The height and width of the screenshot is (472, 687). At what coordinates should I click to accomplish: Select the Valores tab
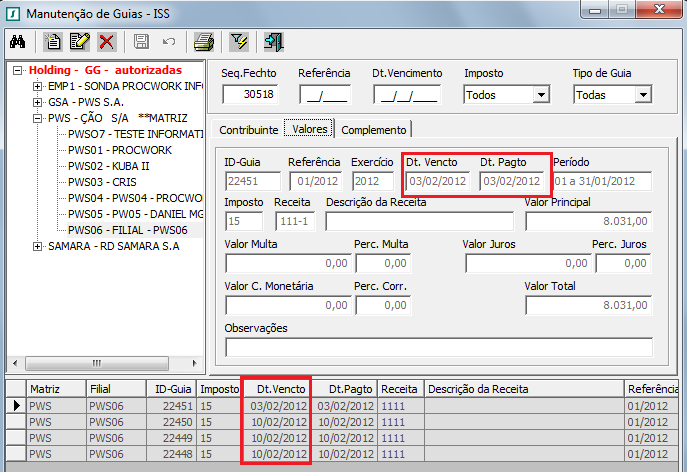310,129
